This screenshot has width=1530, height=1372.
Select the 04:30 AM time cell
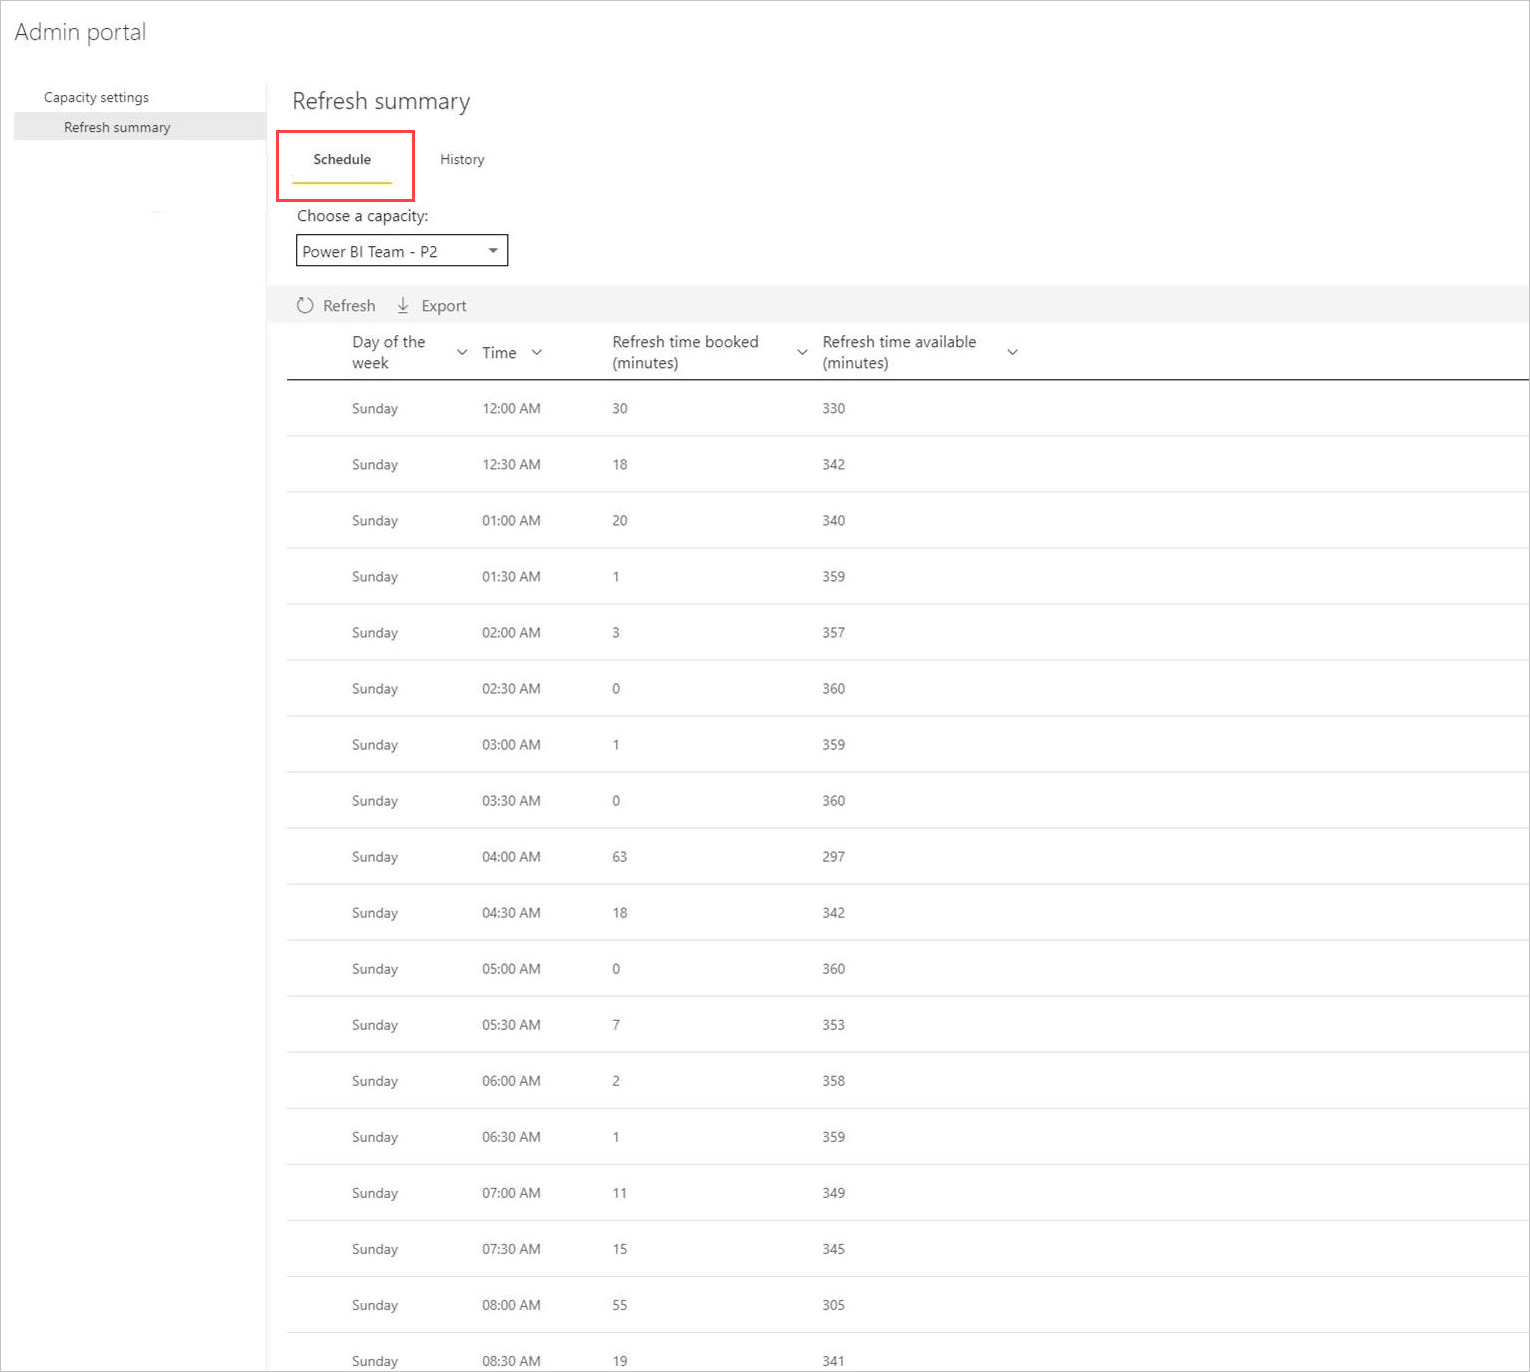[511, 912]
